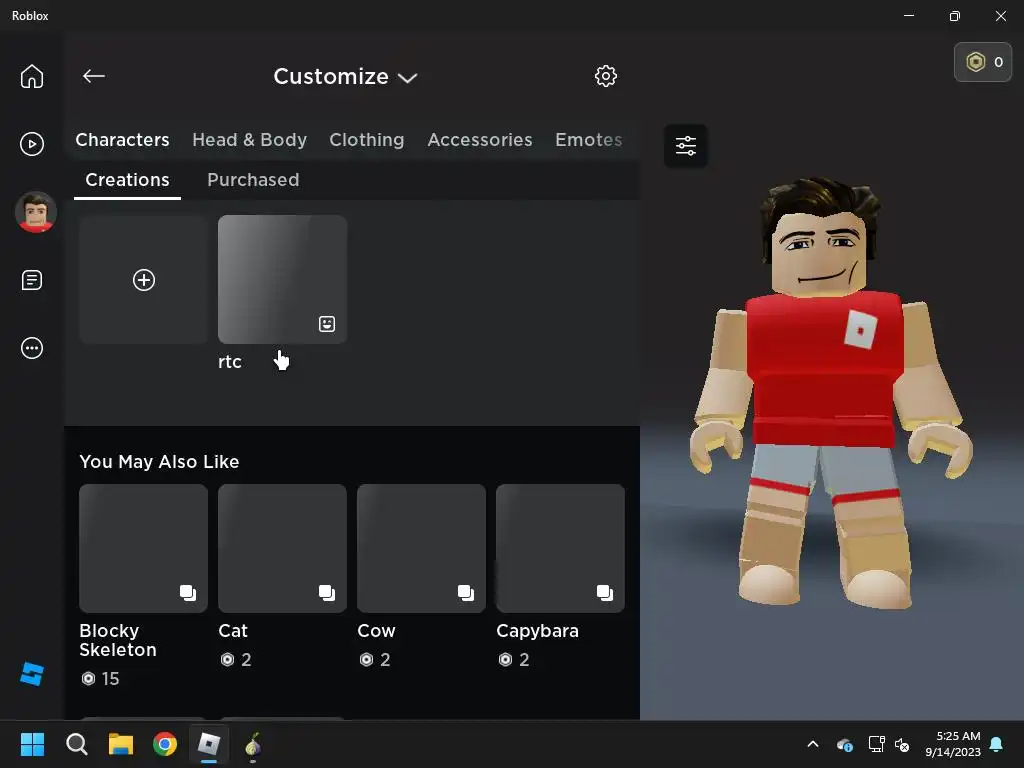
Task: Switch to the Characters tab
Action: pyautogui.click(x=122, y=140)
